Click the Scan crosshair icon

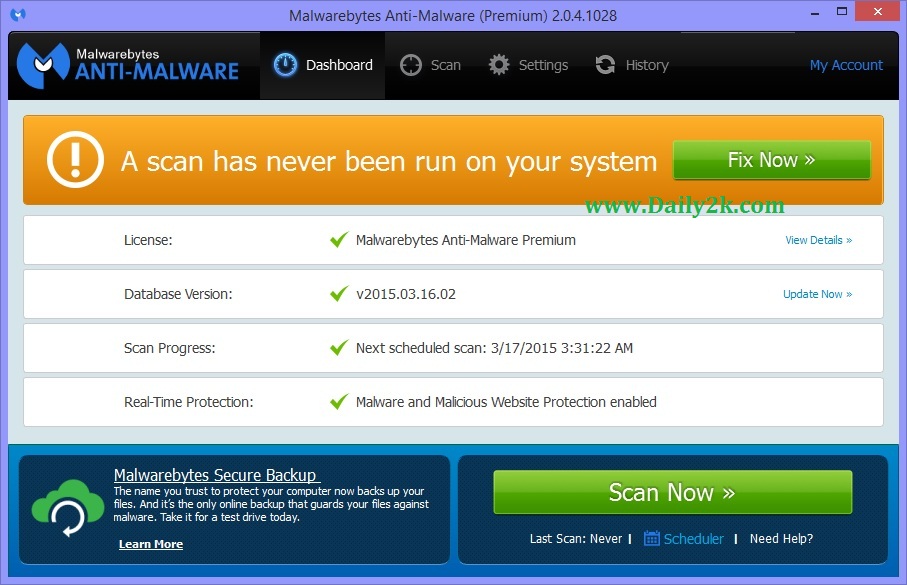click(411, 65)
